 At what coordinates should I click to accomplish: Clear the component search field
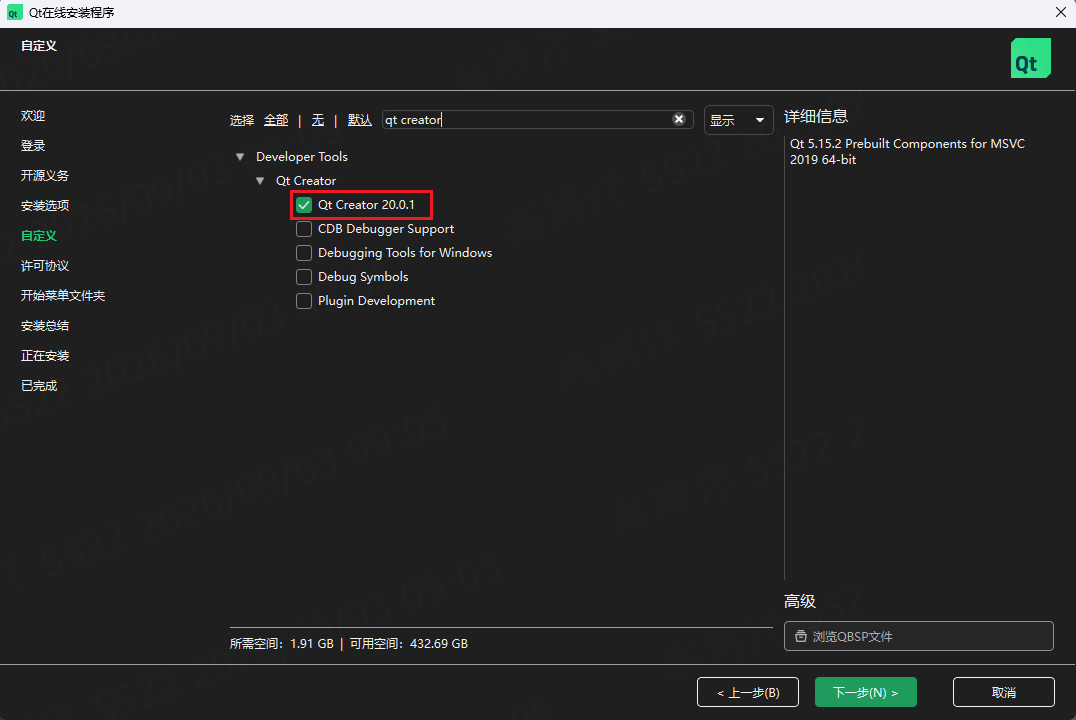[x=679, y=119]
